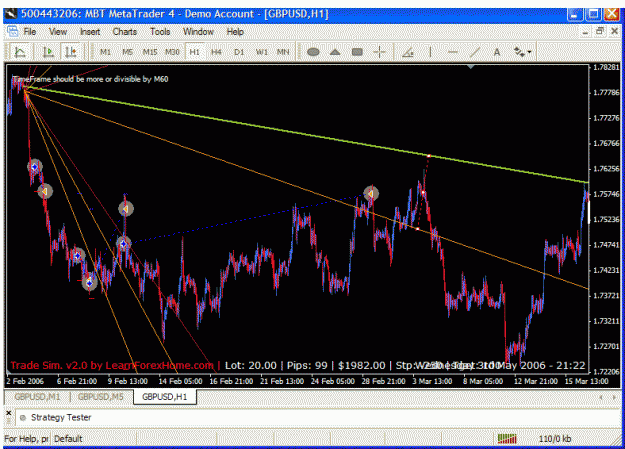The height and width of the screenshot is (449, 625).
Task: Click the MetaTrader title bar app icon
Action: pos(11,14)
